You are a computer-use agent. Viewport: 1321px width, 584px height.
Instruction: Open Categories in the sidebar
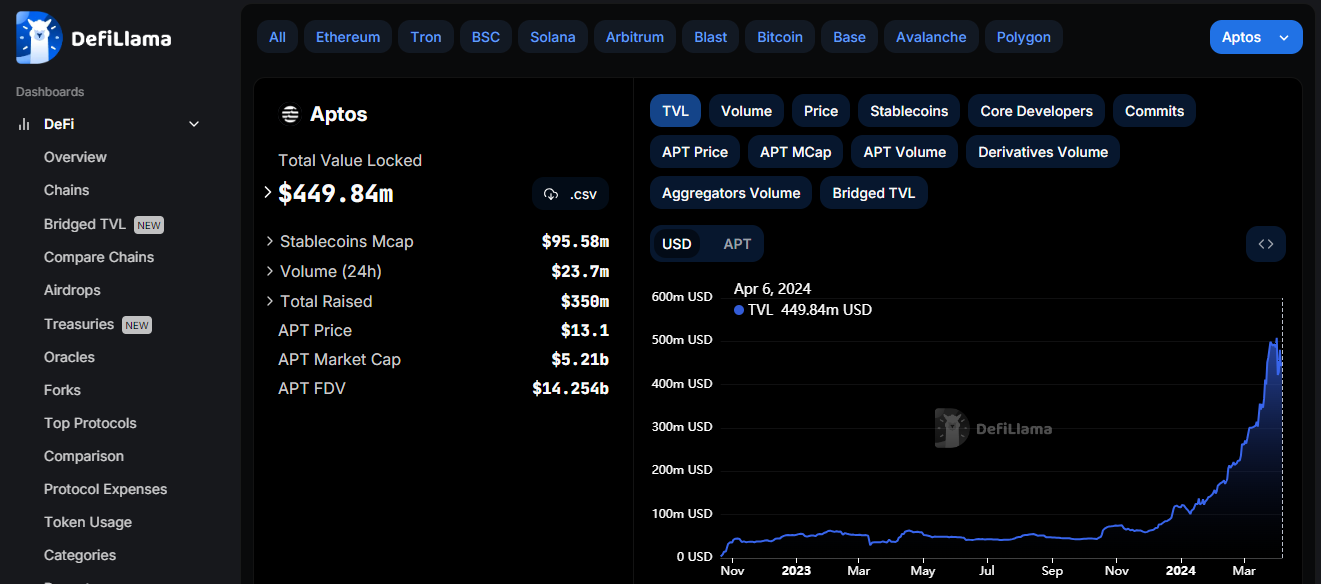tap(80, 555)
